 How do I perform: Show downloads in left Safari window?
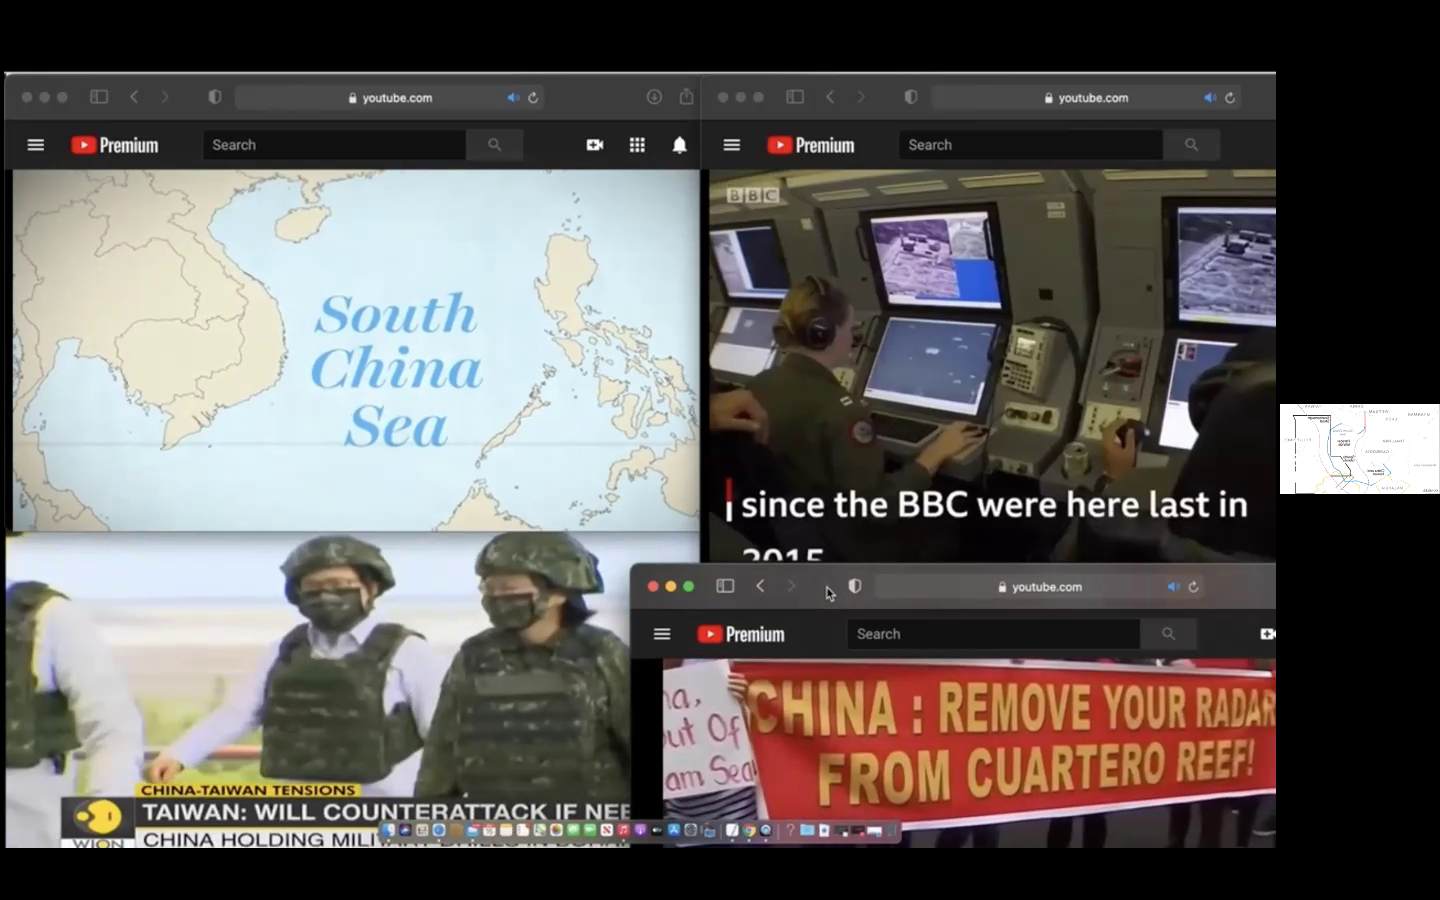coord(654,97)
